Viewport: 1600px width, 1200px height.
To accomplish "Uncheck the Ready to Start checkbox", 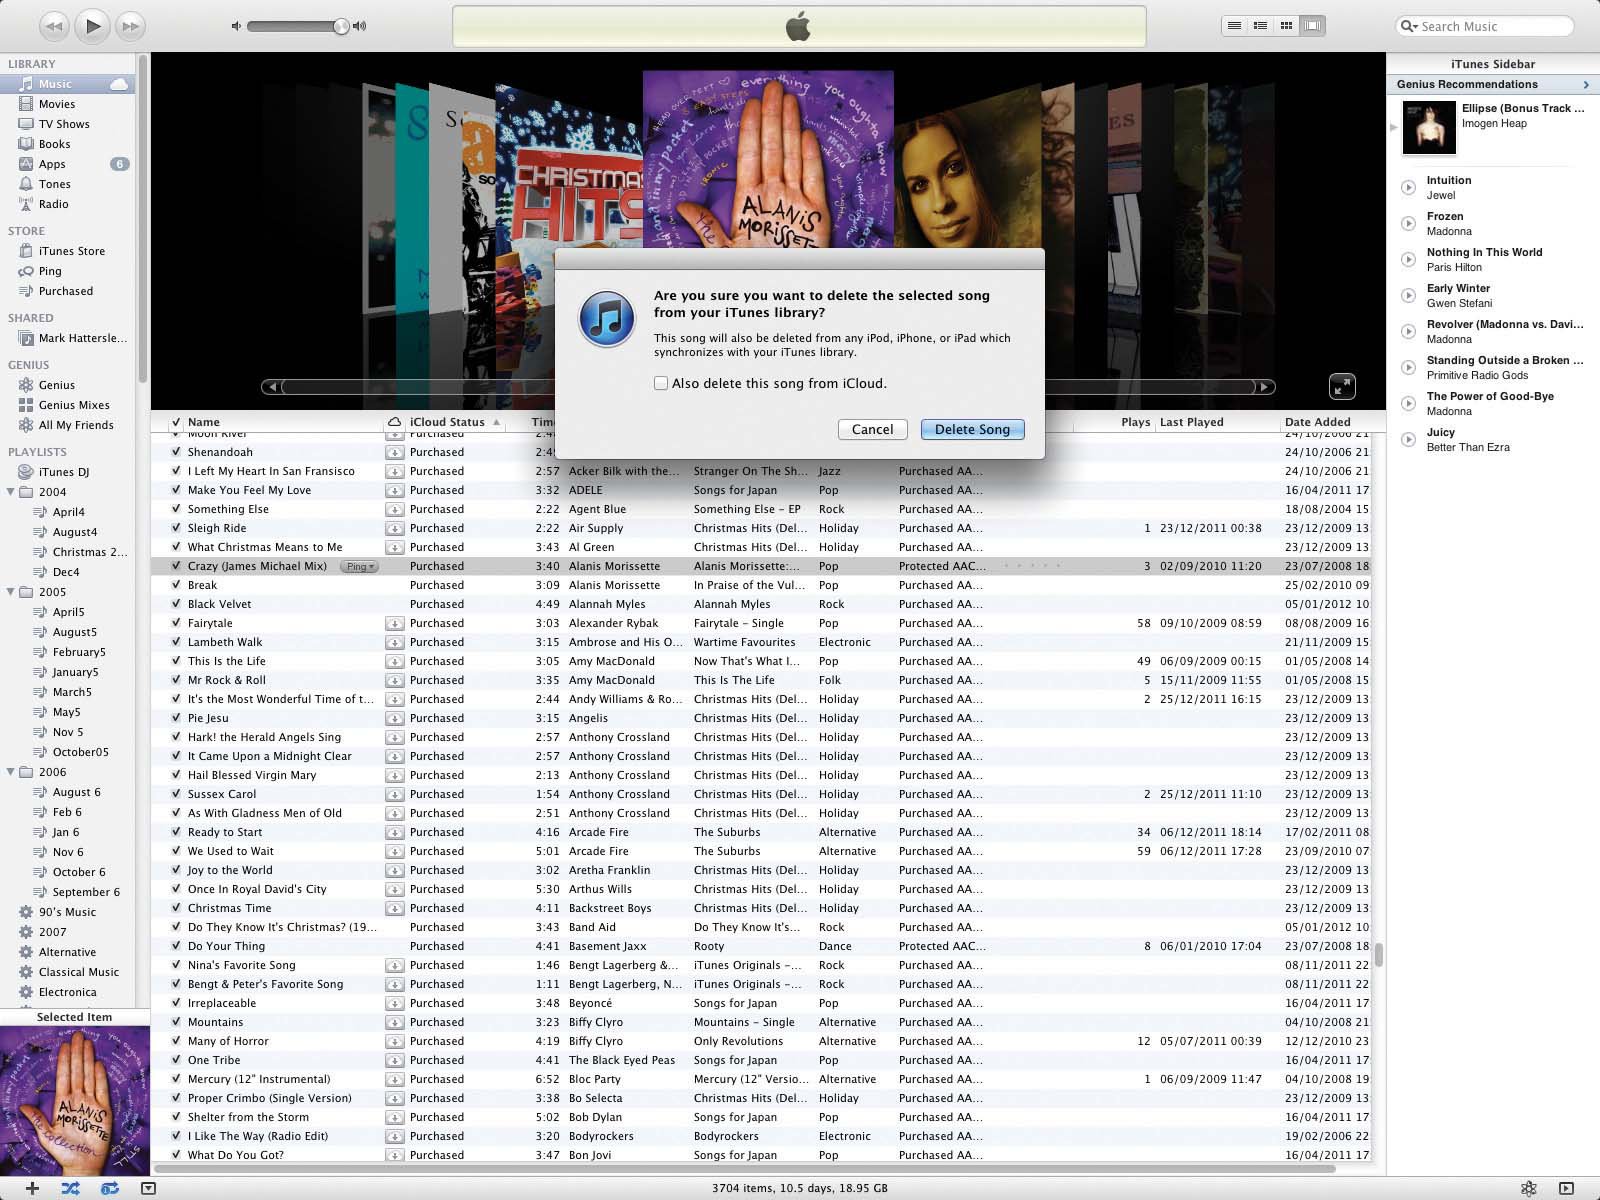I will (x=176, y=832).
